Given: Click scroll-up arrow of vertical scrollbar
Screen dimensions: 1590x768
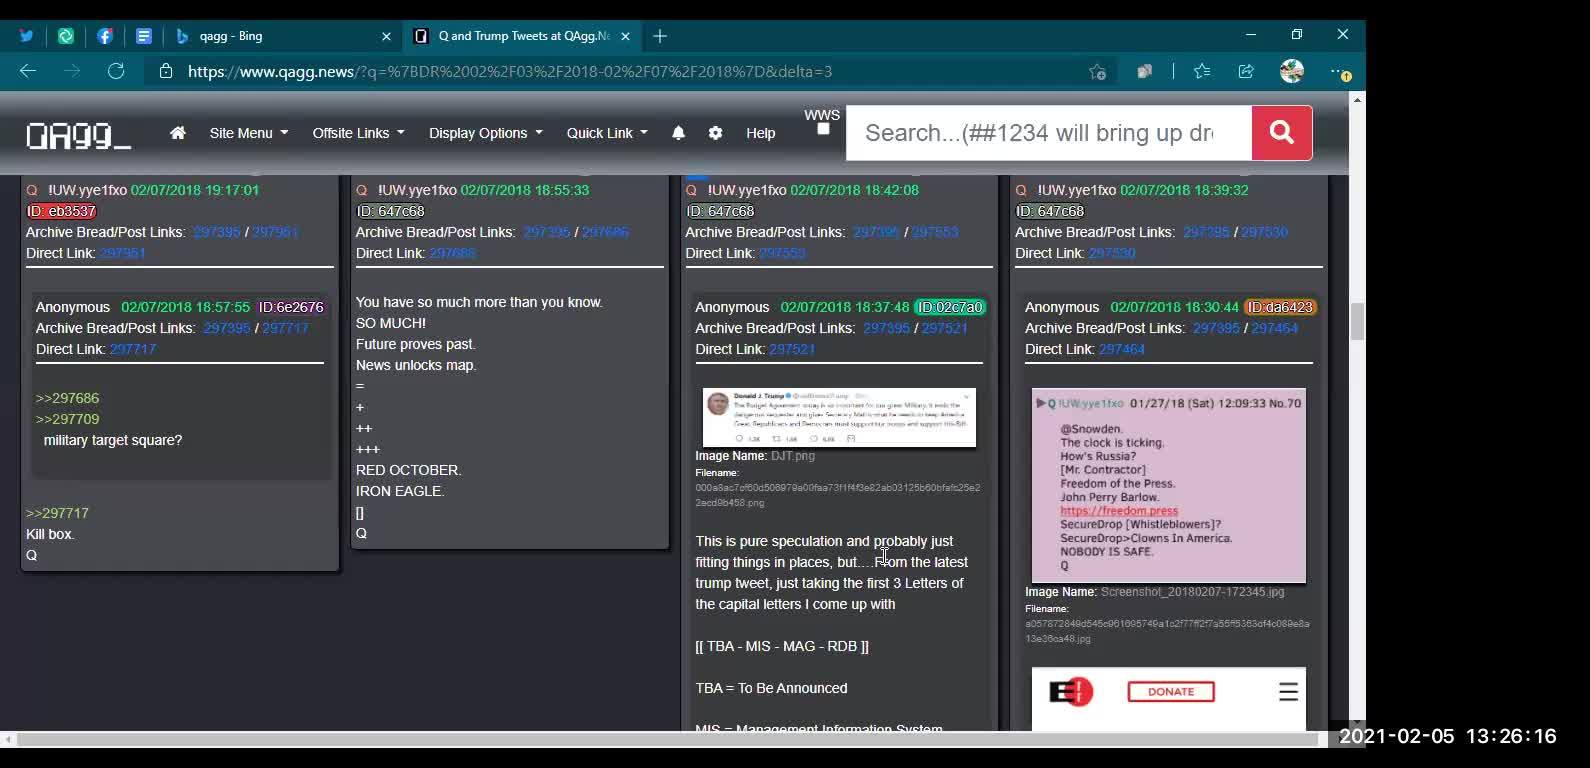Looking at the screenshot, I should coord(1357,100).
